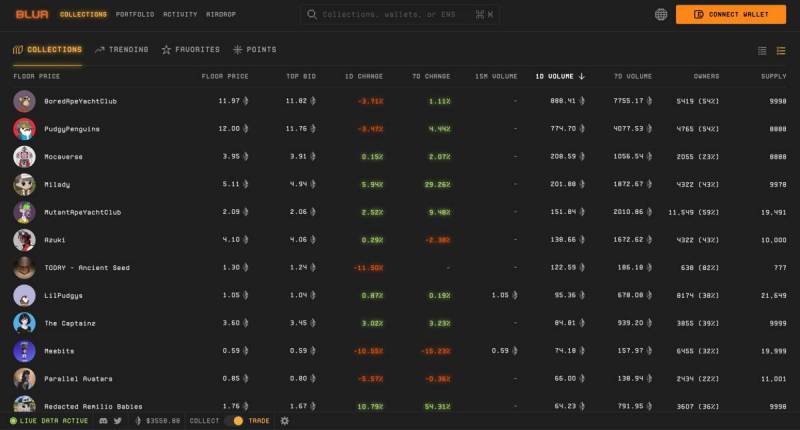This screenshot has height=430, width=800.
Task: Click the globe language icon
Action: pos(661,15)
